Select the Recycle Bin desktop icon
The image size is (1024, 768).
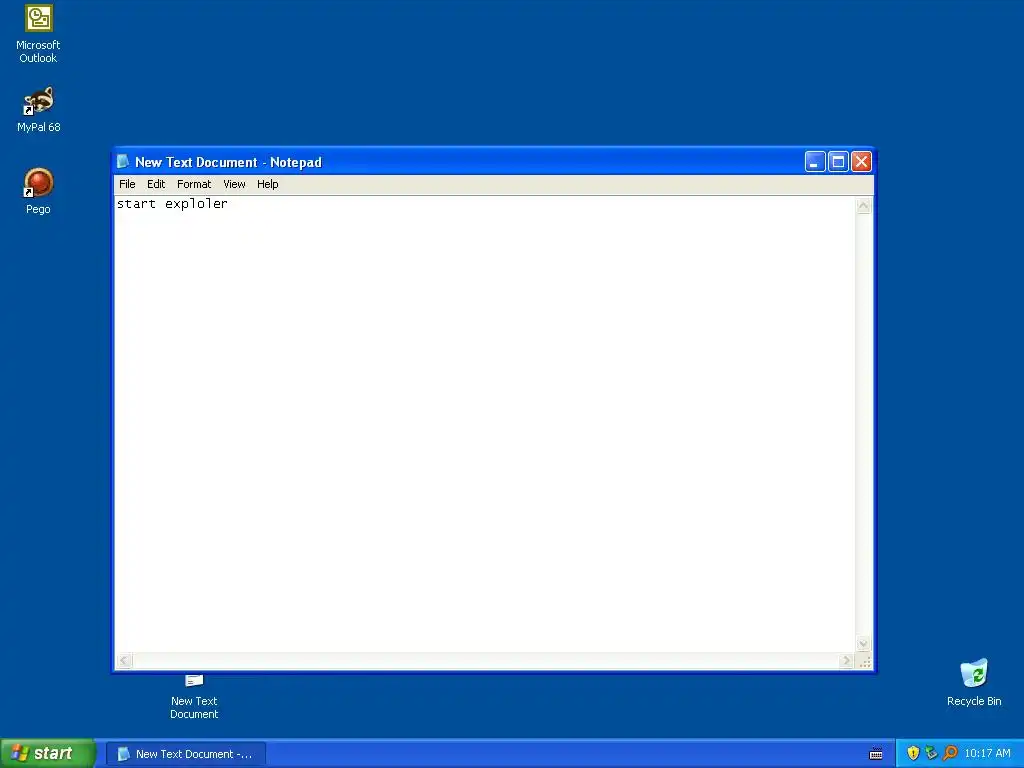974,682
